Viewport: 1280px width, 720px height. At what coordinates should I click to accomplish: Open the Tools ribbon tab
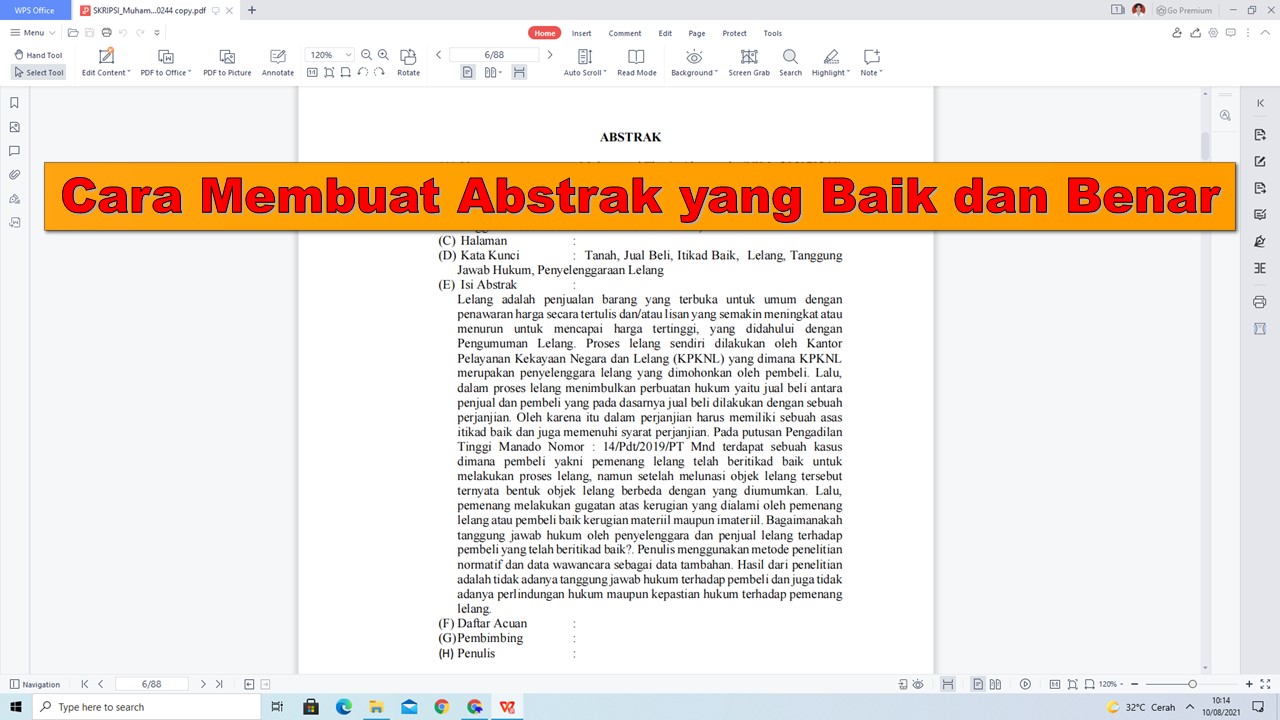click(772, 33)
